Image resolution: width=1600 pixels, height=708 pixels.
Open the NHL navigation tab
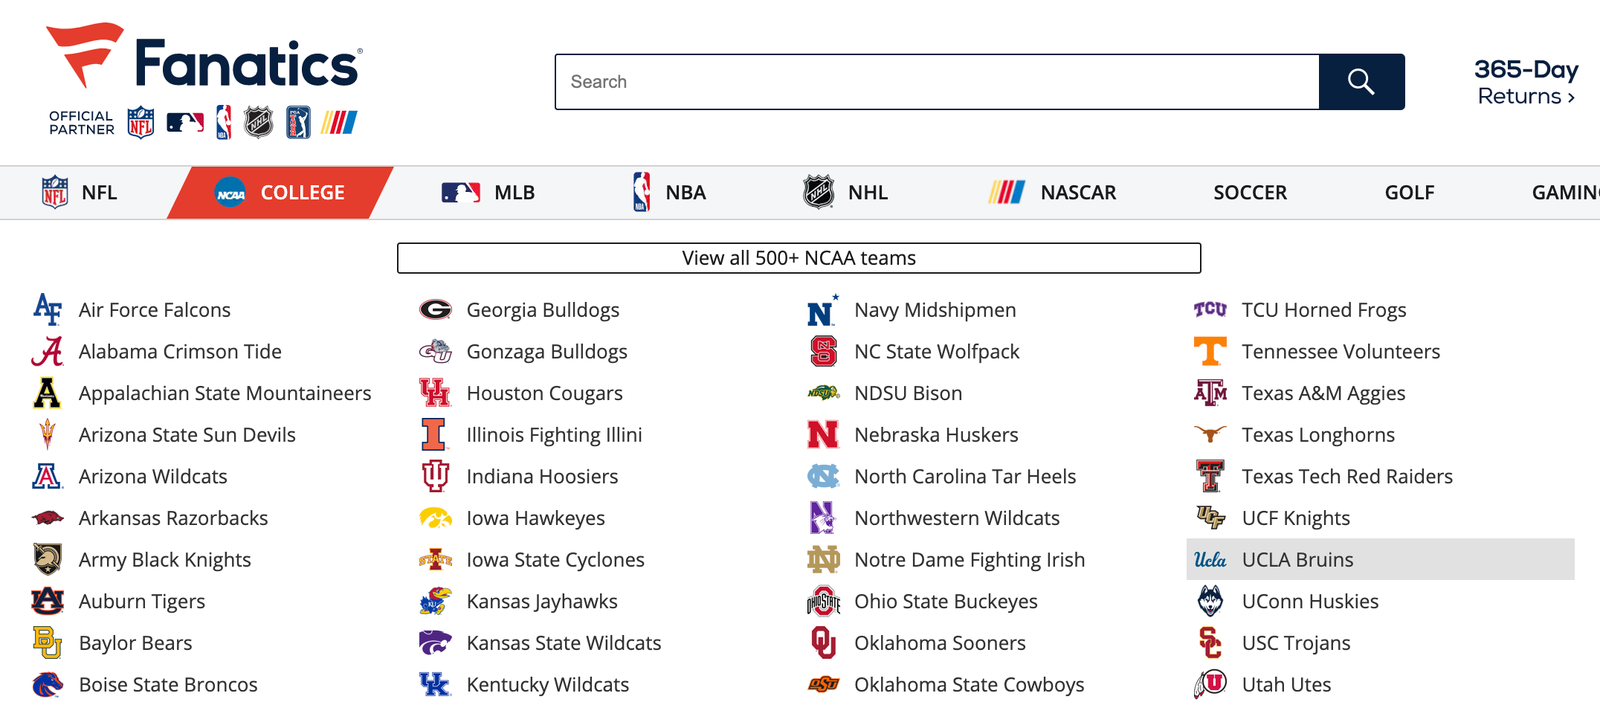coord(846,193)
